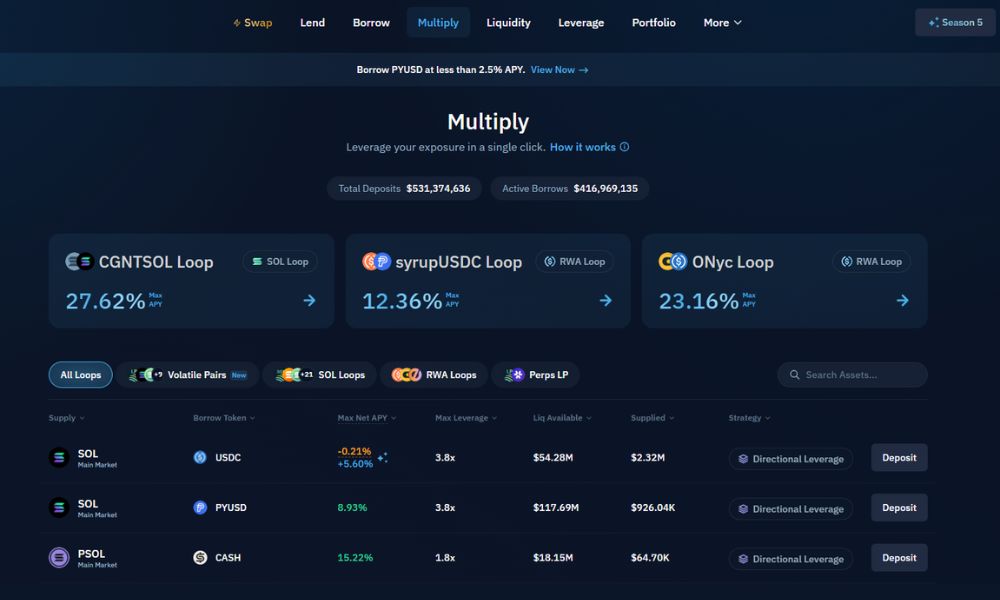This screenshot has height=600, width=1000.
Task: Click the CASH token icon
Action: pyautogui.click(x=201, y=558)
